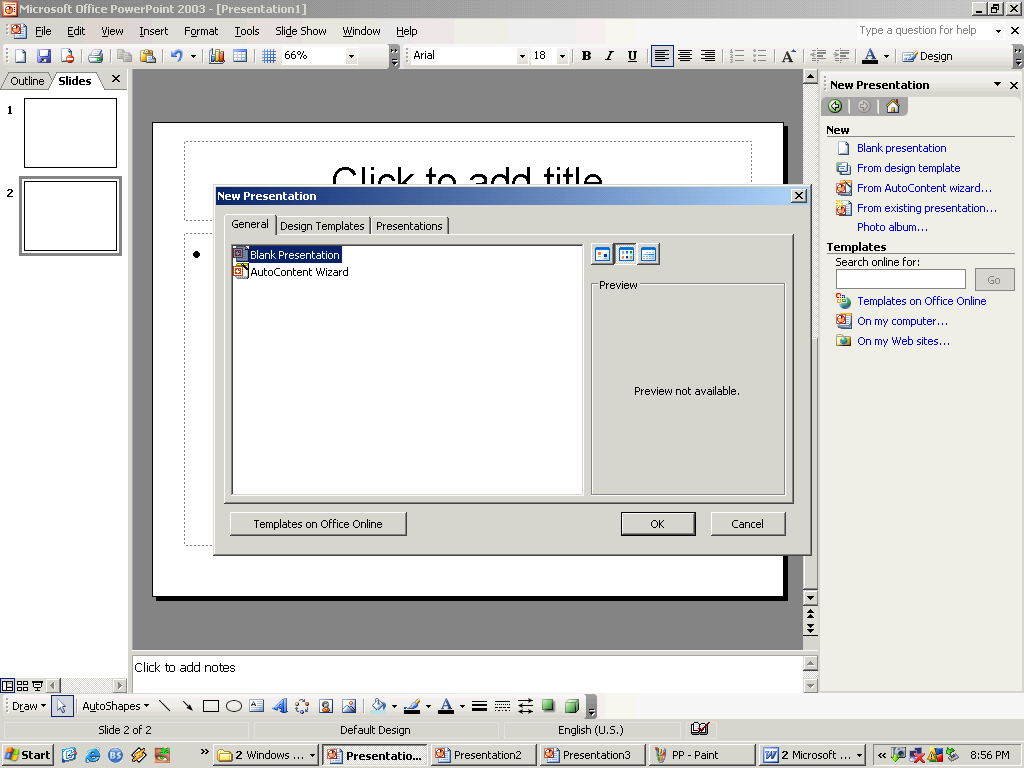Image resolution: width=1024 pixels, height=768 pixels.
Task: Insert Clip Art from Drawing toolbar
Action: (x=326, y=706)
